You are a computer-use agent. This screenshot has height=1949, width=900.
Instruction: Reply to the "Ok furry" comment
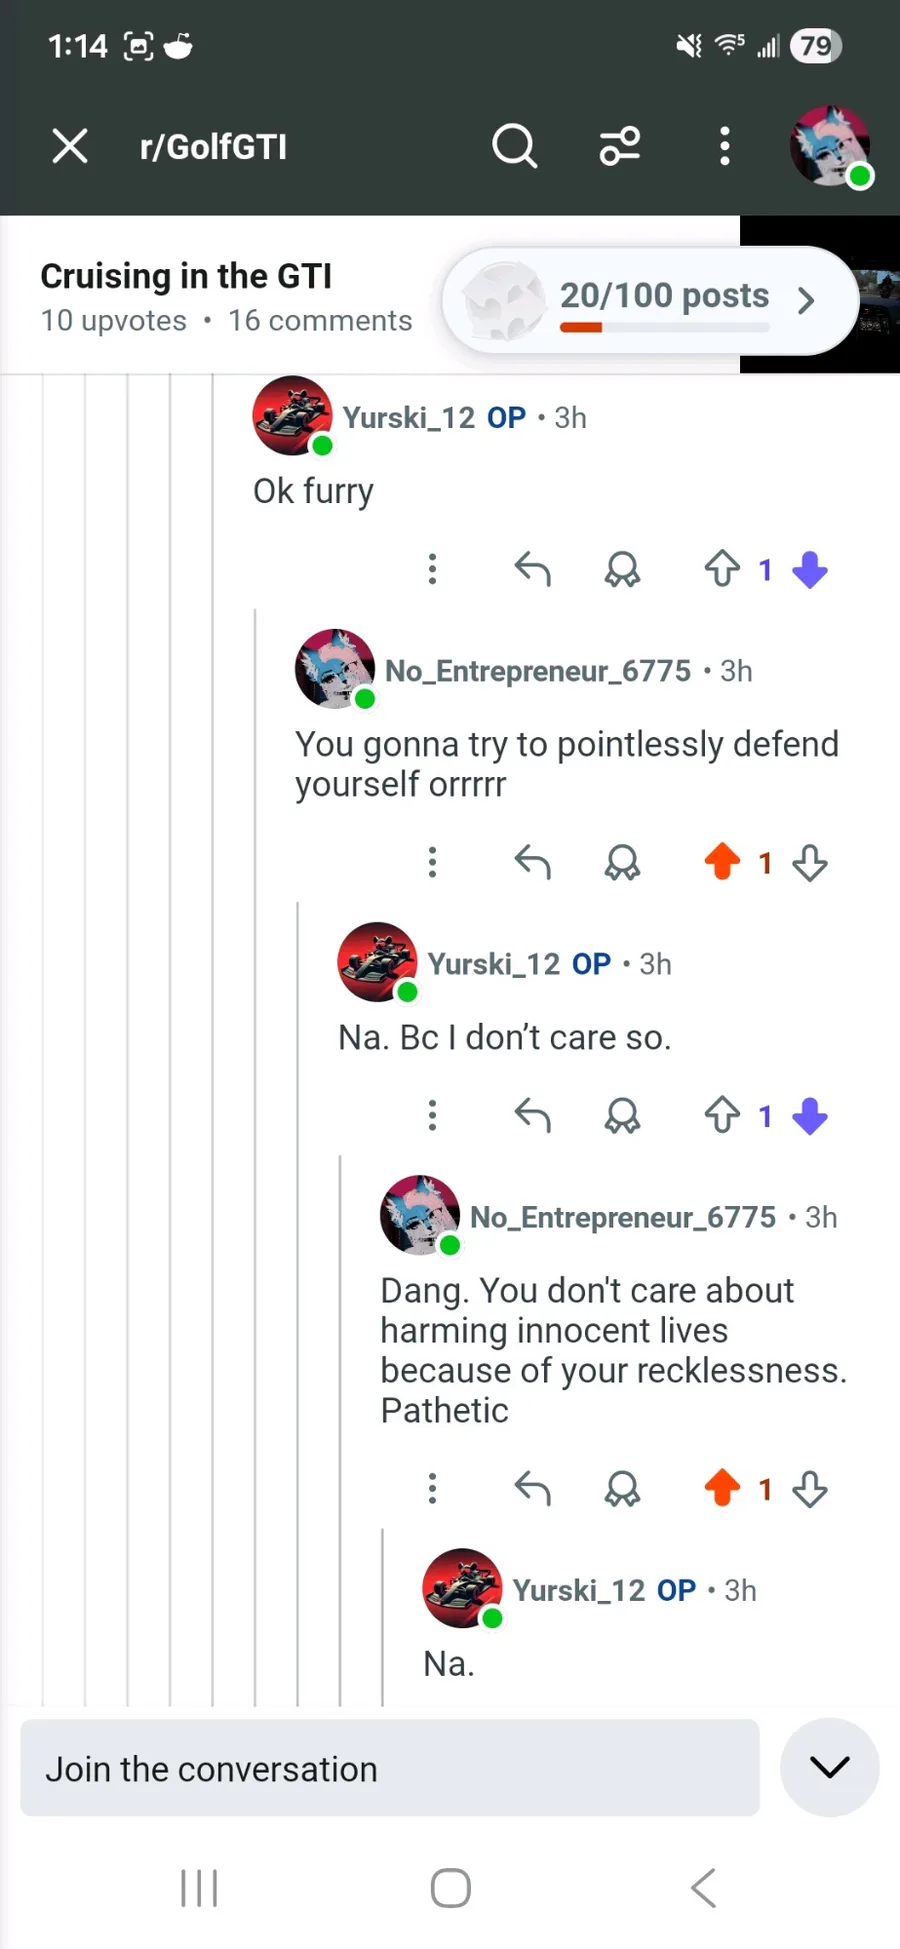533,570
